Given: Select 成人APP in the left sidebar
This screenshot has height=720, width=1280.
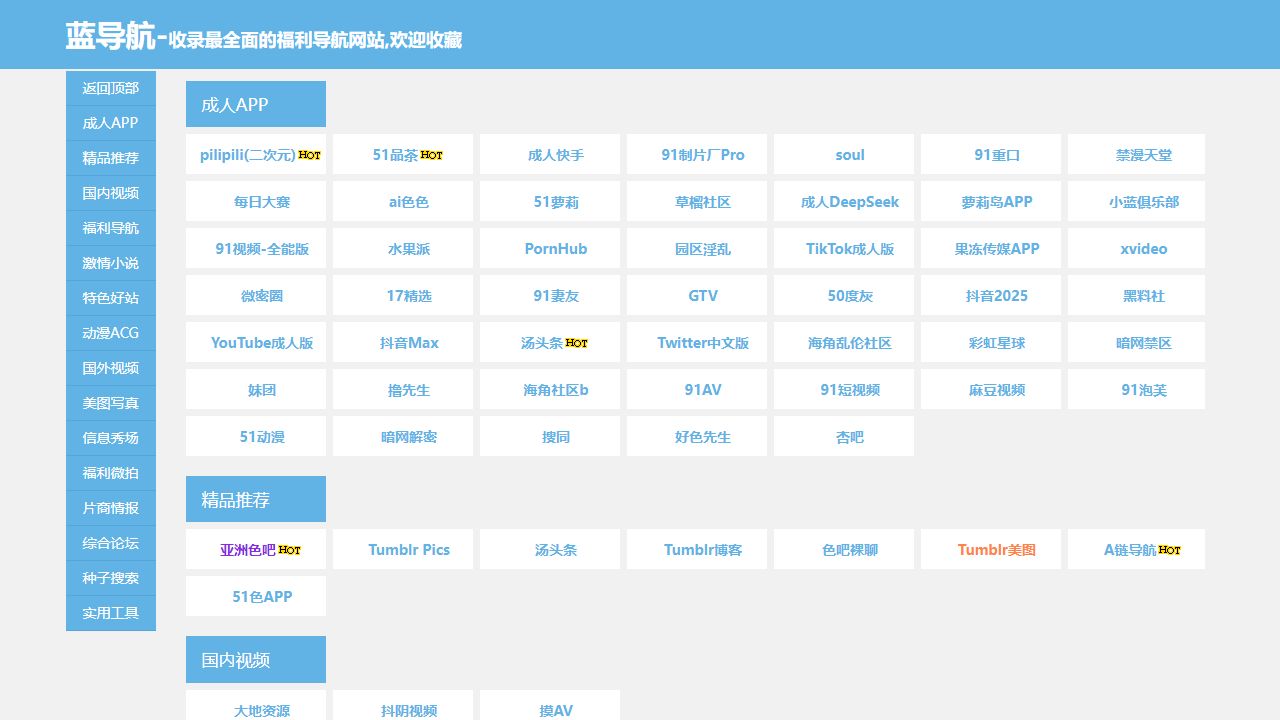Looking at the screenshot, I should [111, 123].
